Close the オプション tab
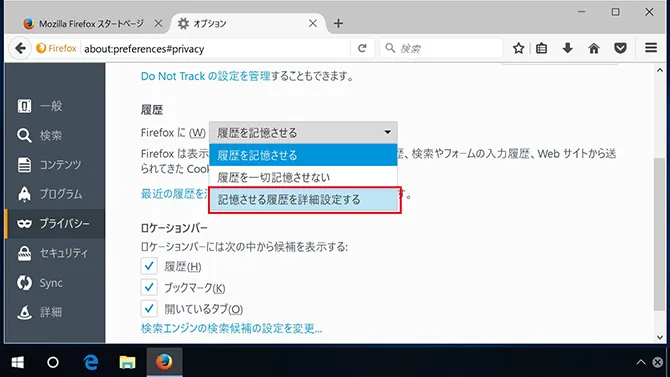Viewport: 670px width, 377px height. click(313, 24)
